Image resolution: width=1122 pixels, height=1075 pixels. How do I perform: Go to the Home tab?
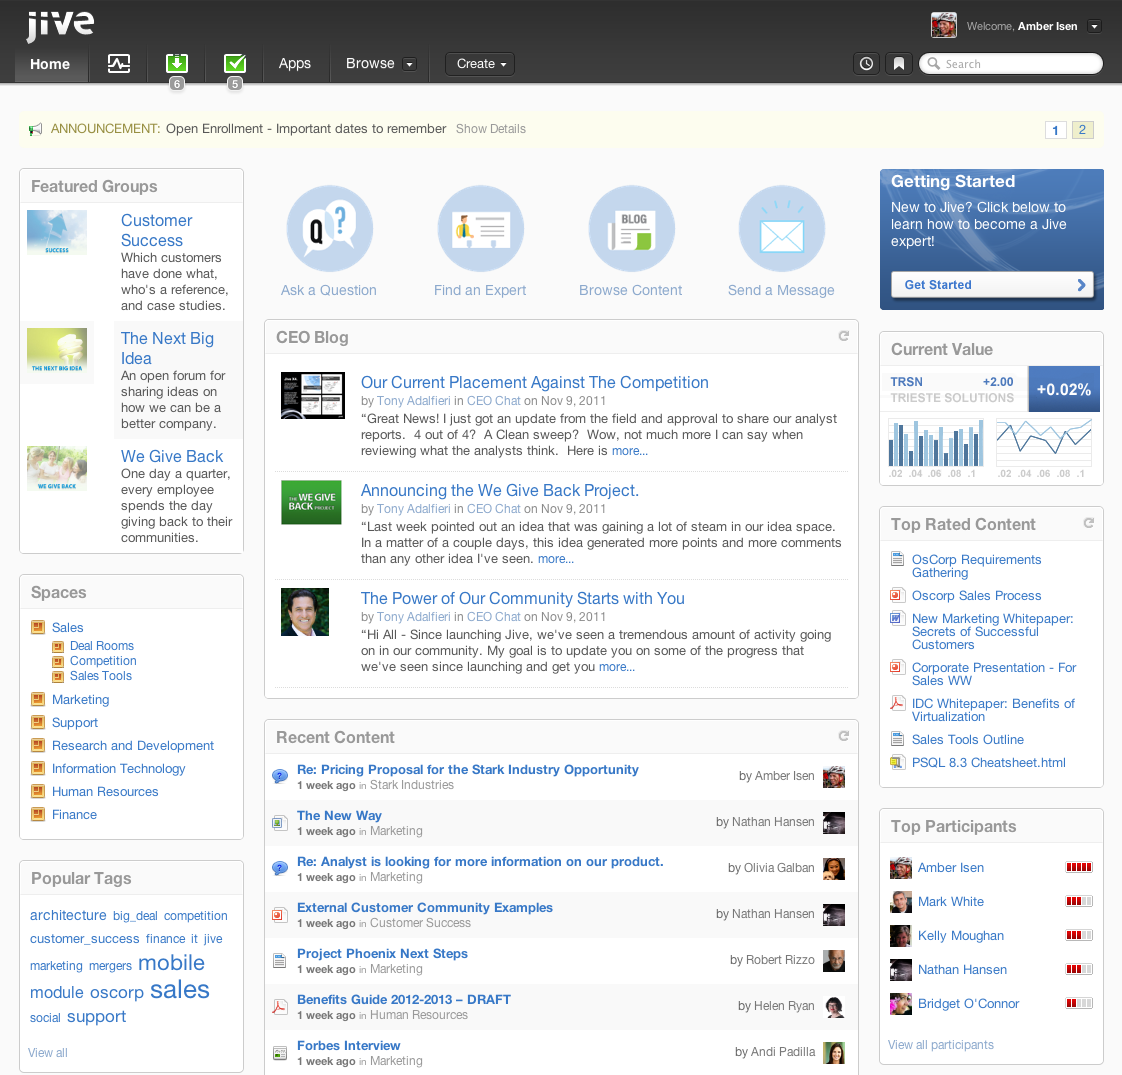tap(50, 64)
